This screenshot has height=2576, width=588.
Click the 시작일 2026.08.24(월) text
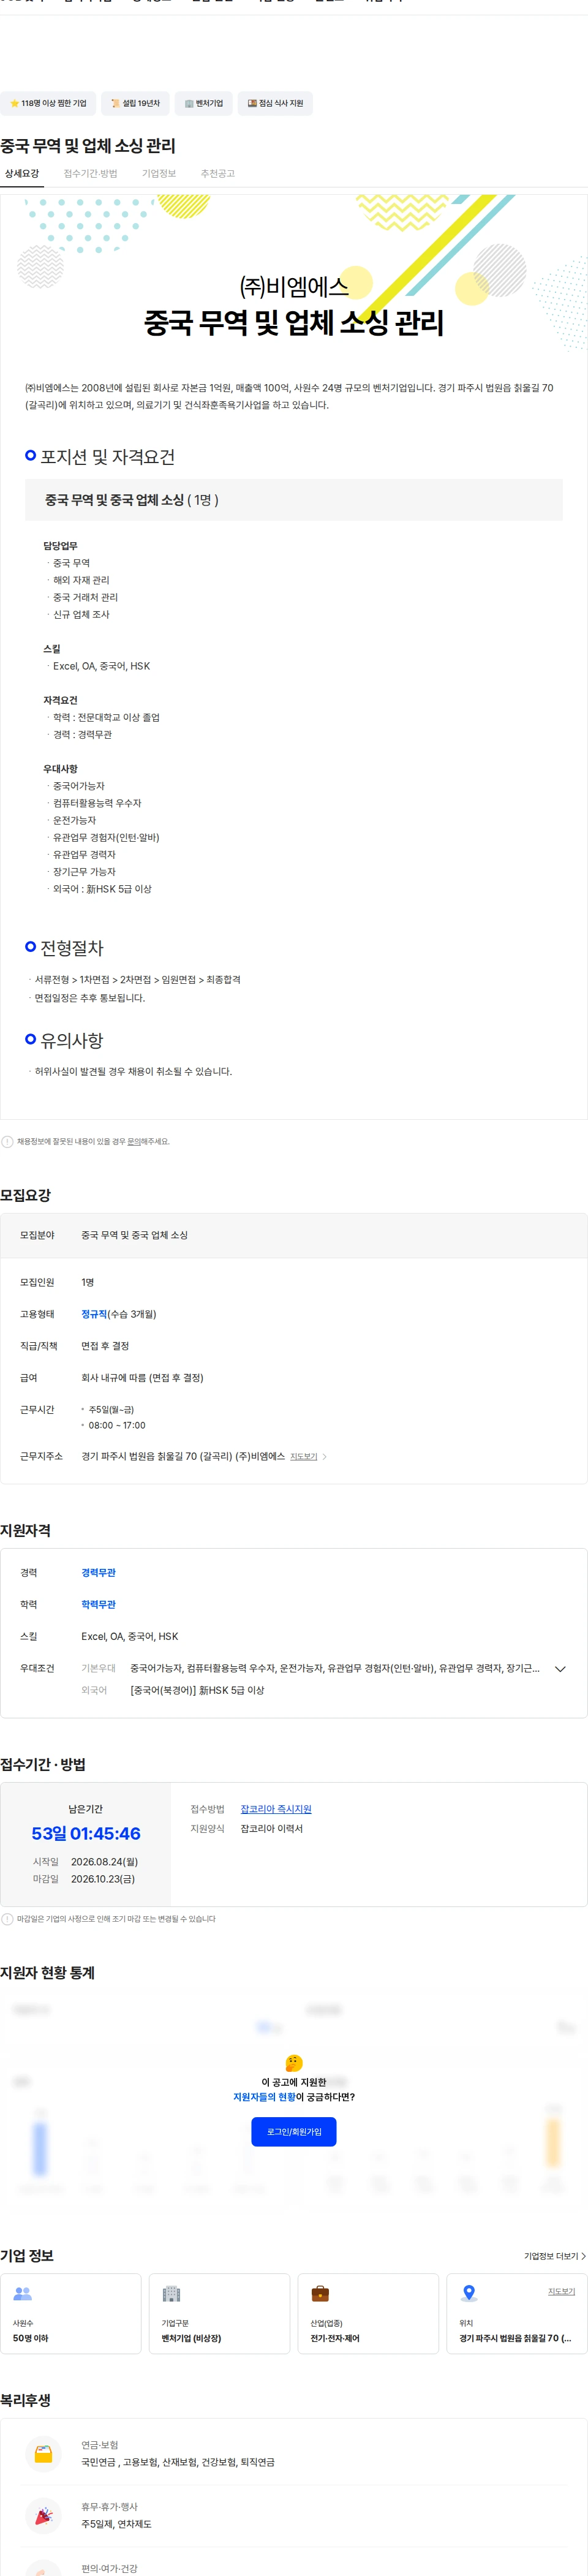[86, 1862]
